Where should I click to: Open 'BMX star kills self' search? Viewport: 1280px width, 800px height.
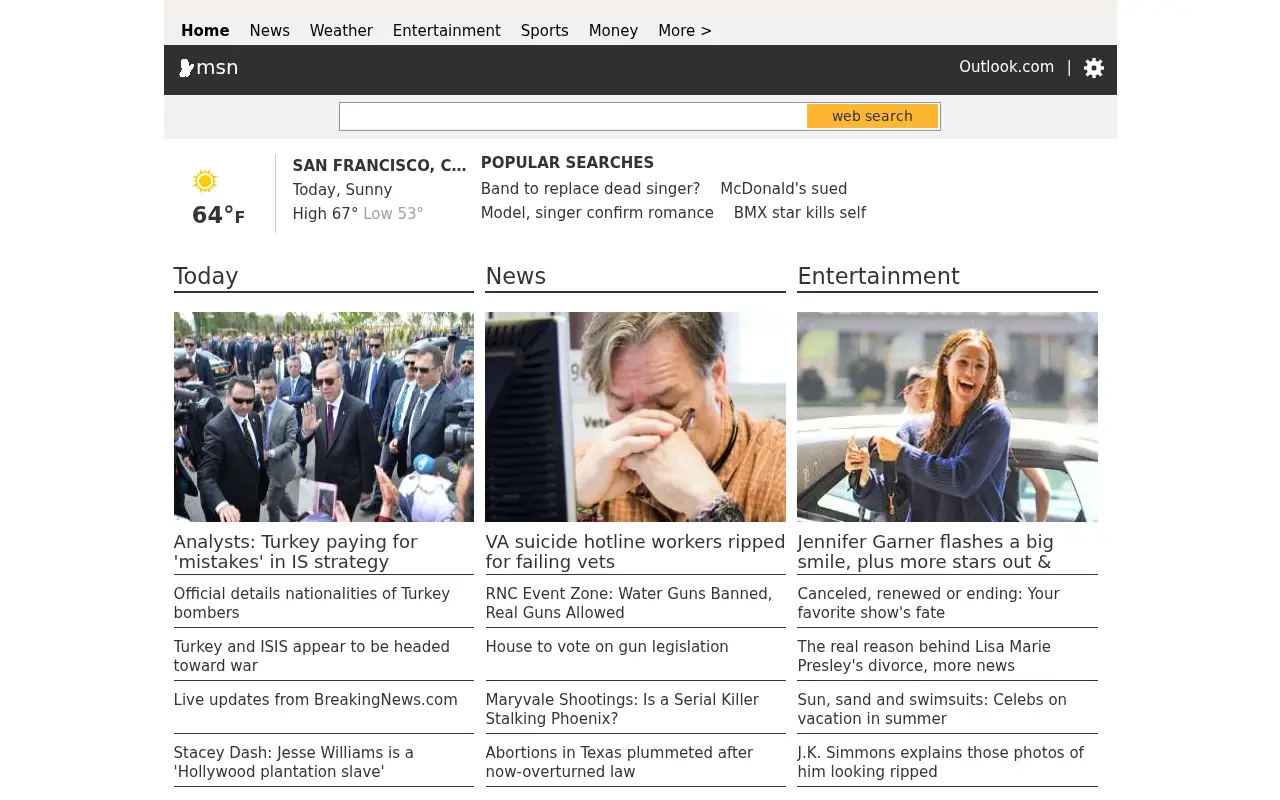(x=800, y=213)
